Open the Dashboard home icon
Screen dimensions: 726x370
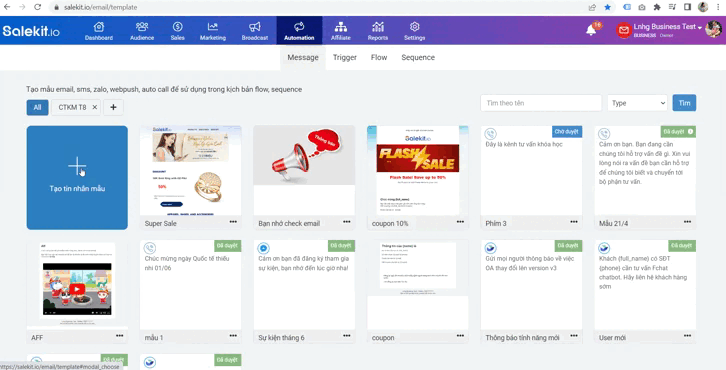[x=99, y=27]
